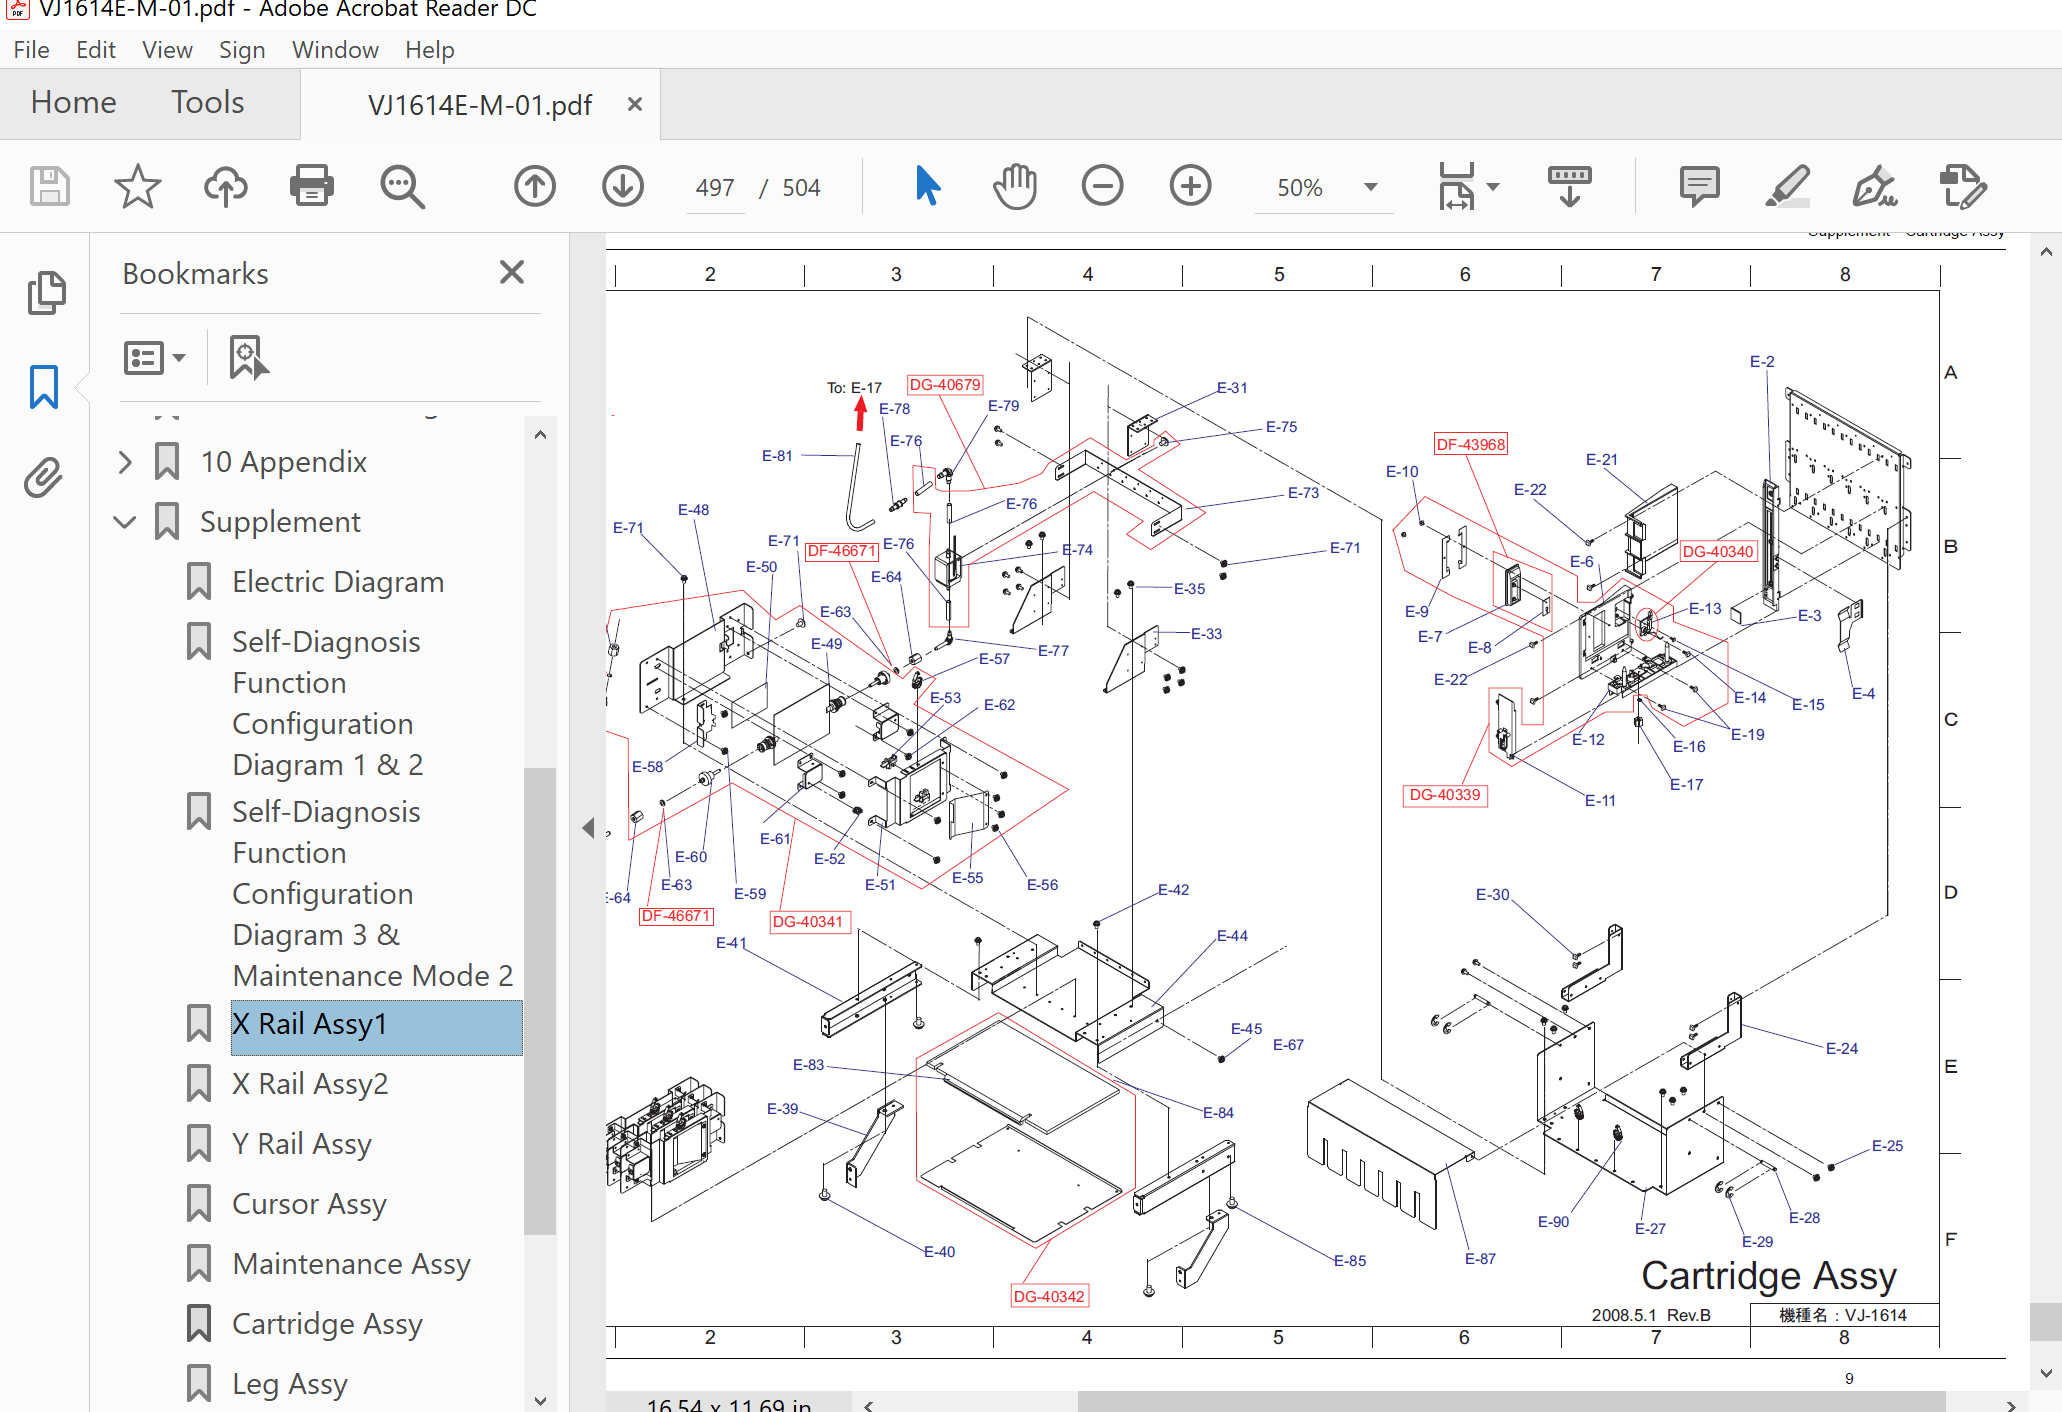Open Self-Diagnosis Configuration Diagram 1 & 2 bookmark
Screen dimensions: 2062x1412
click(328, 703)
